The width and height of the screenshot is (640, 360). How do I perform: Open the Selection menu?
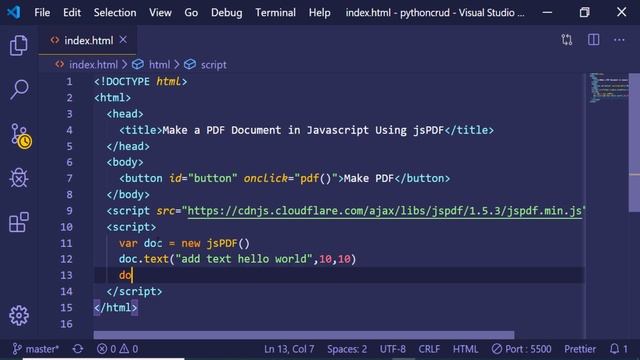pos(115,13)
